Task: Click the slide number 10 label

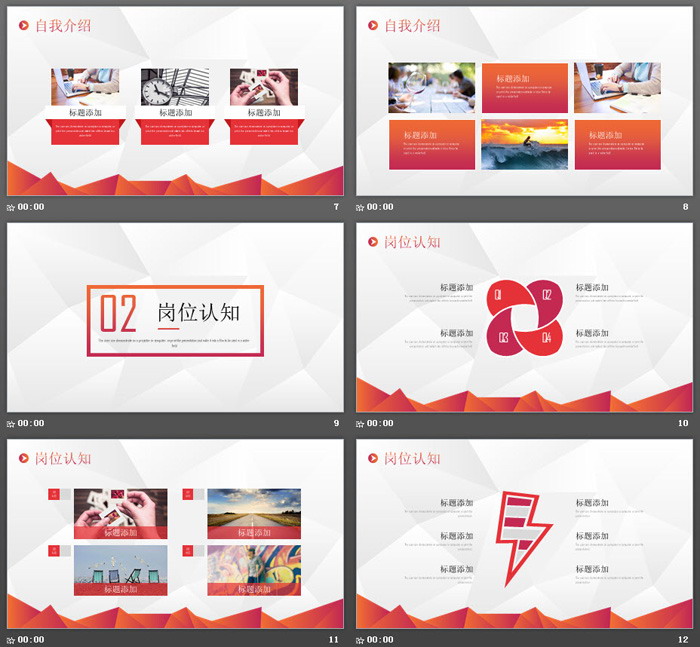Action: (x=683, y=423)
